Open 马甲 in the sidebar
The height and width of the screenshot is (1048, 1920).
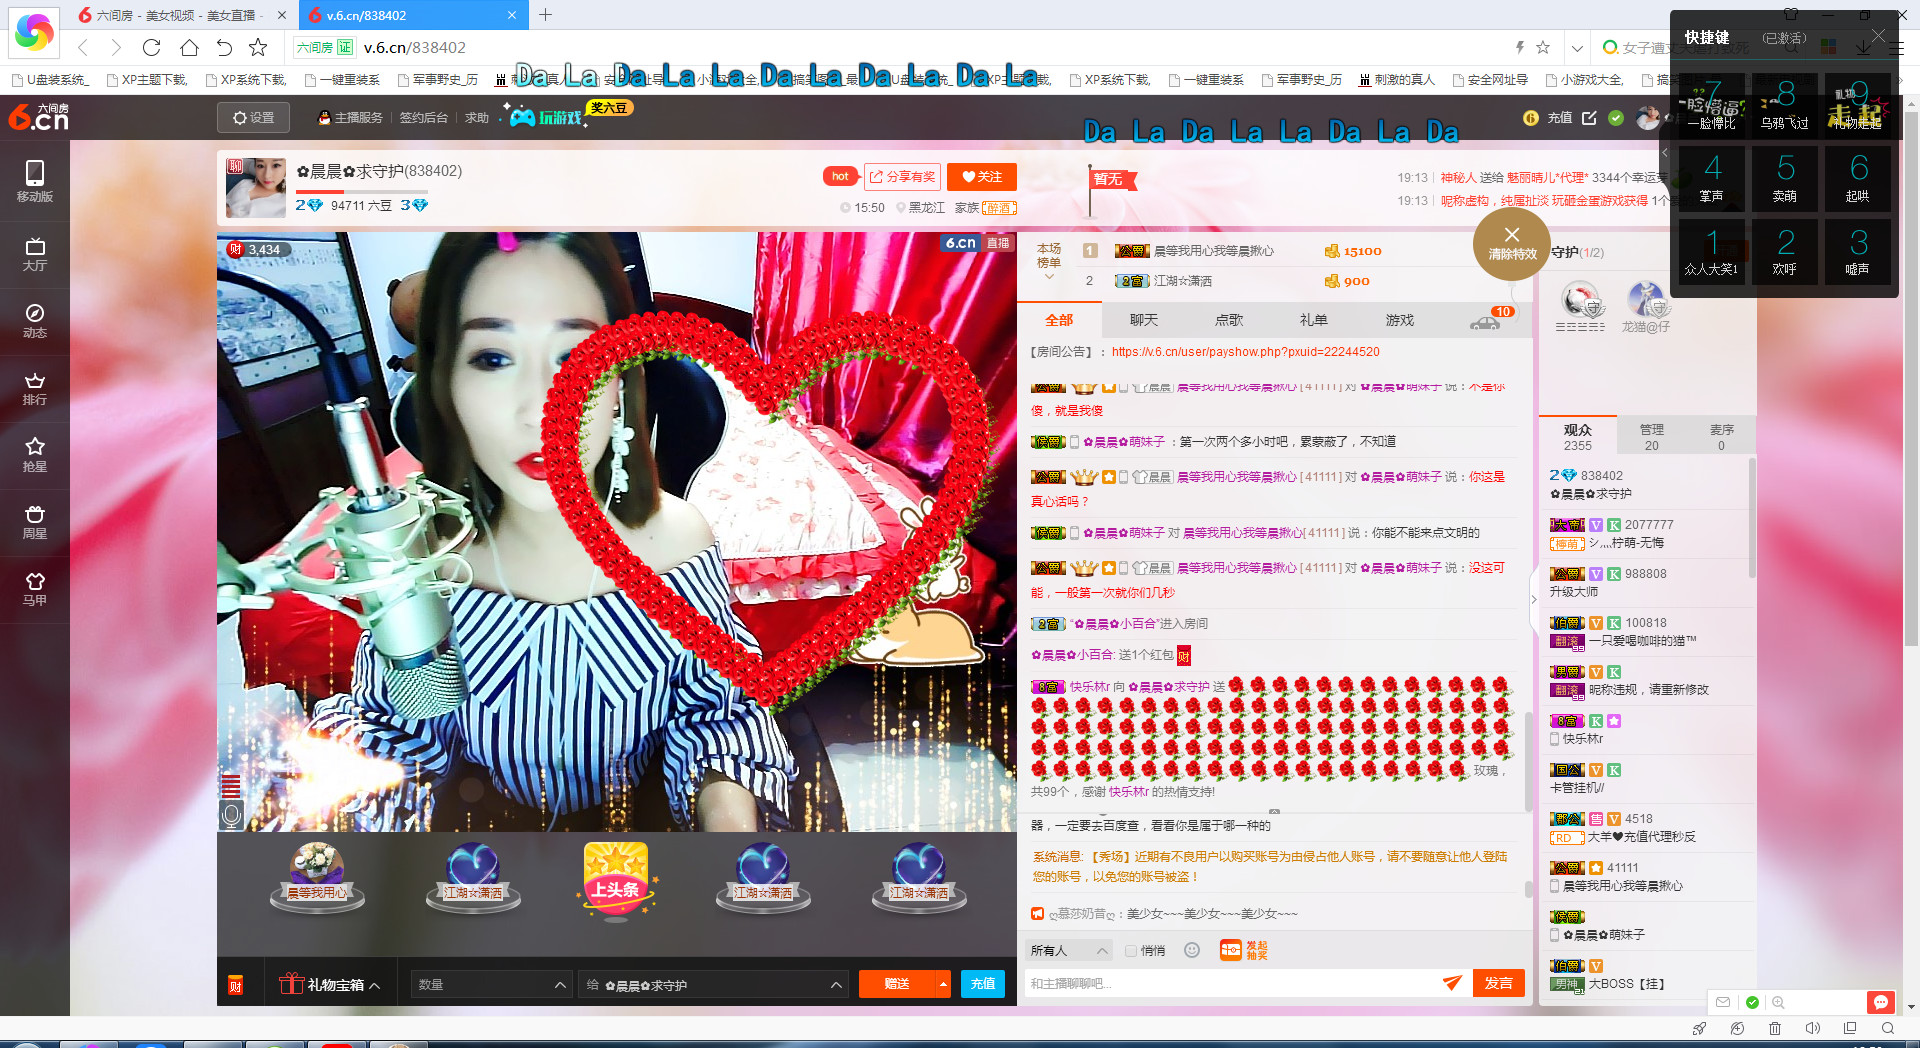[x=35, y=588]
